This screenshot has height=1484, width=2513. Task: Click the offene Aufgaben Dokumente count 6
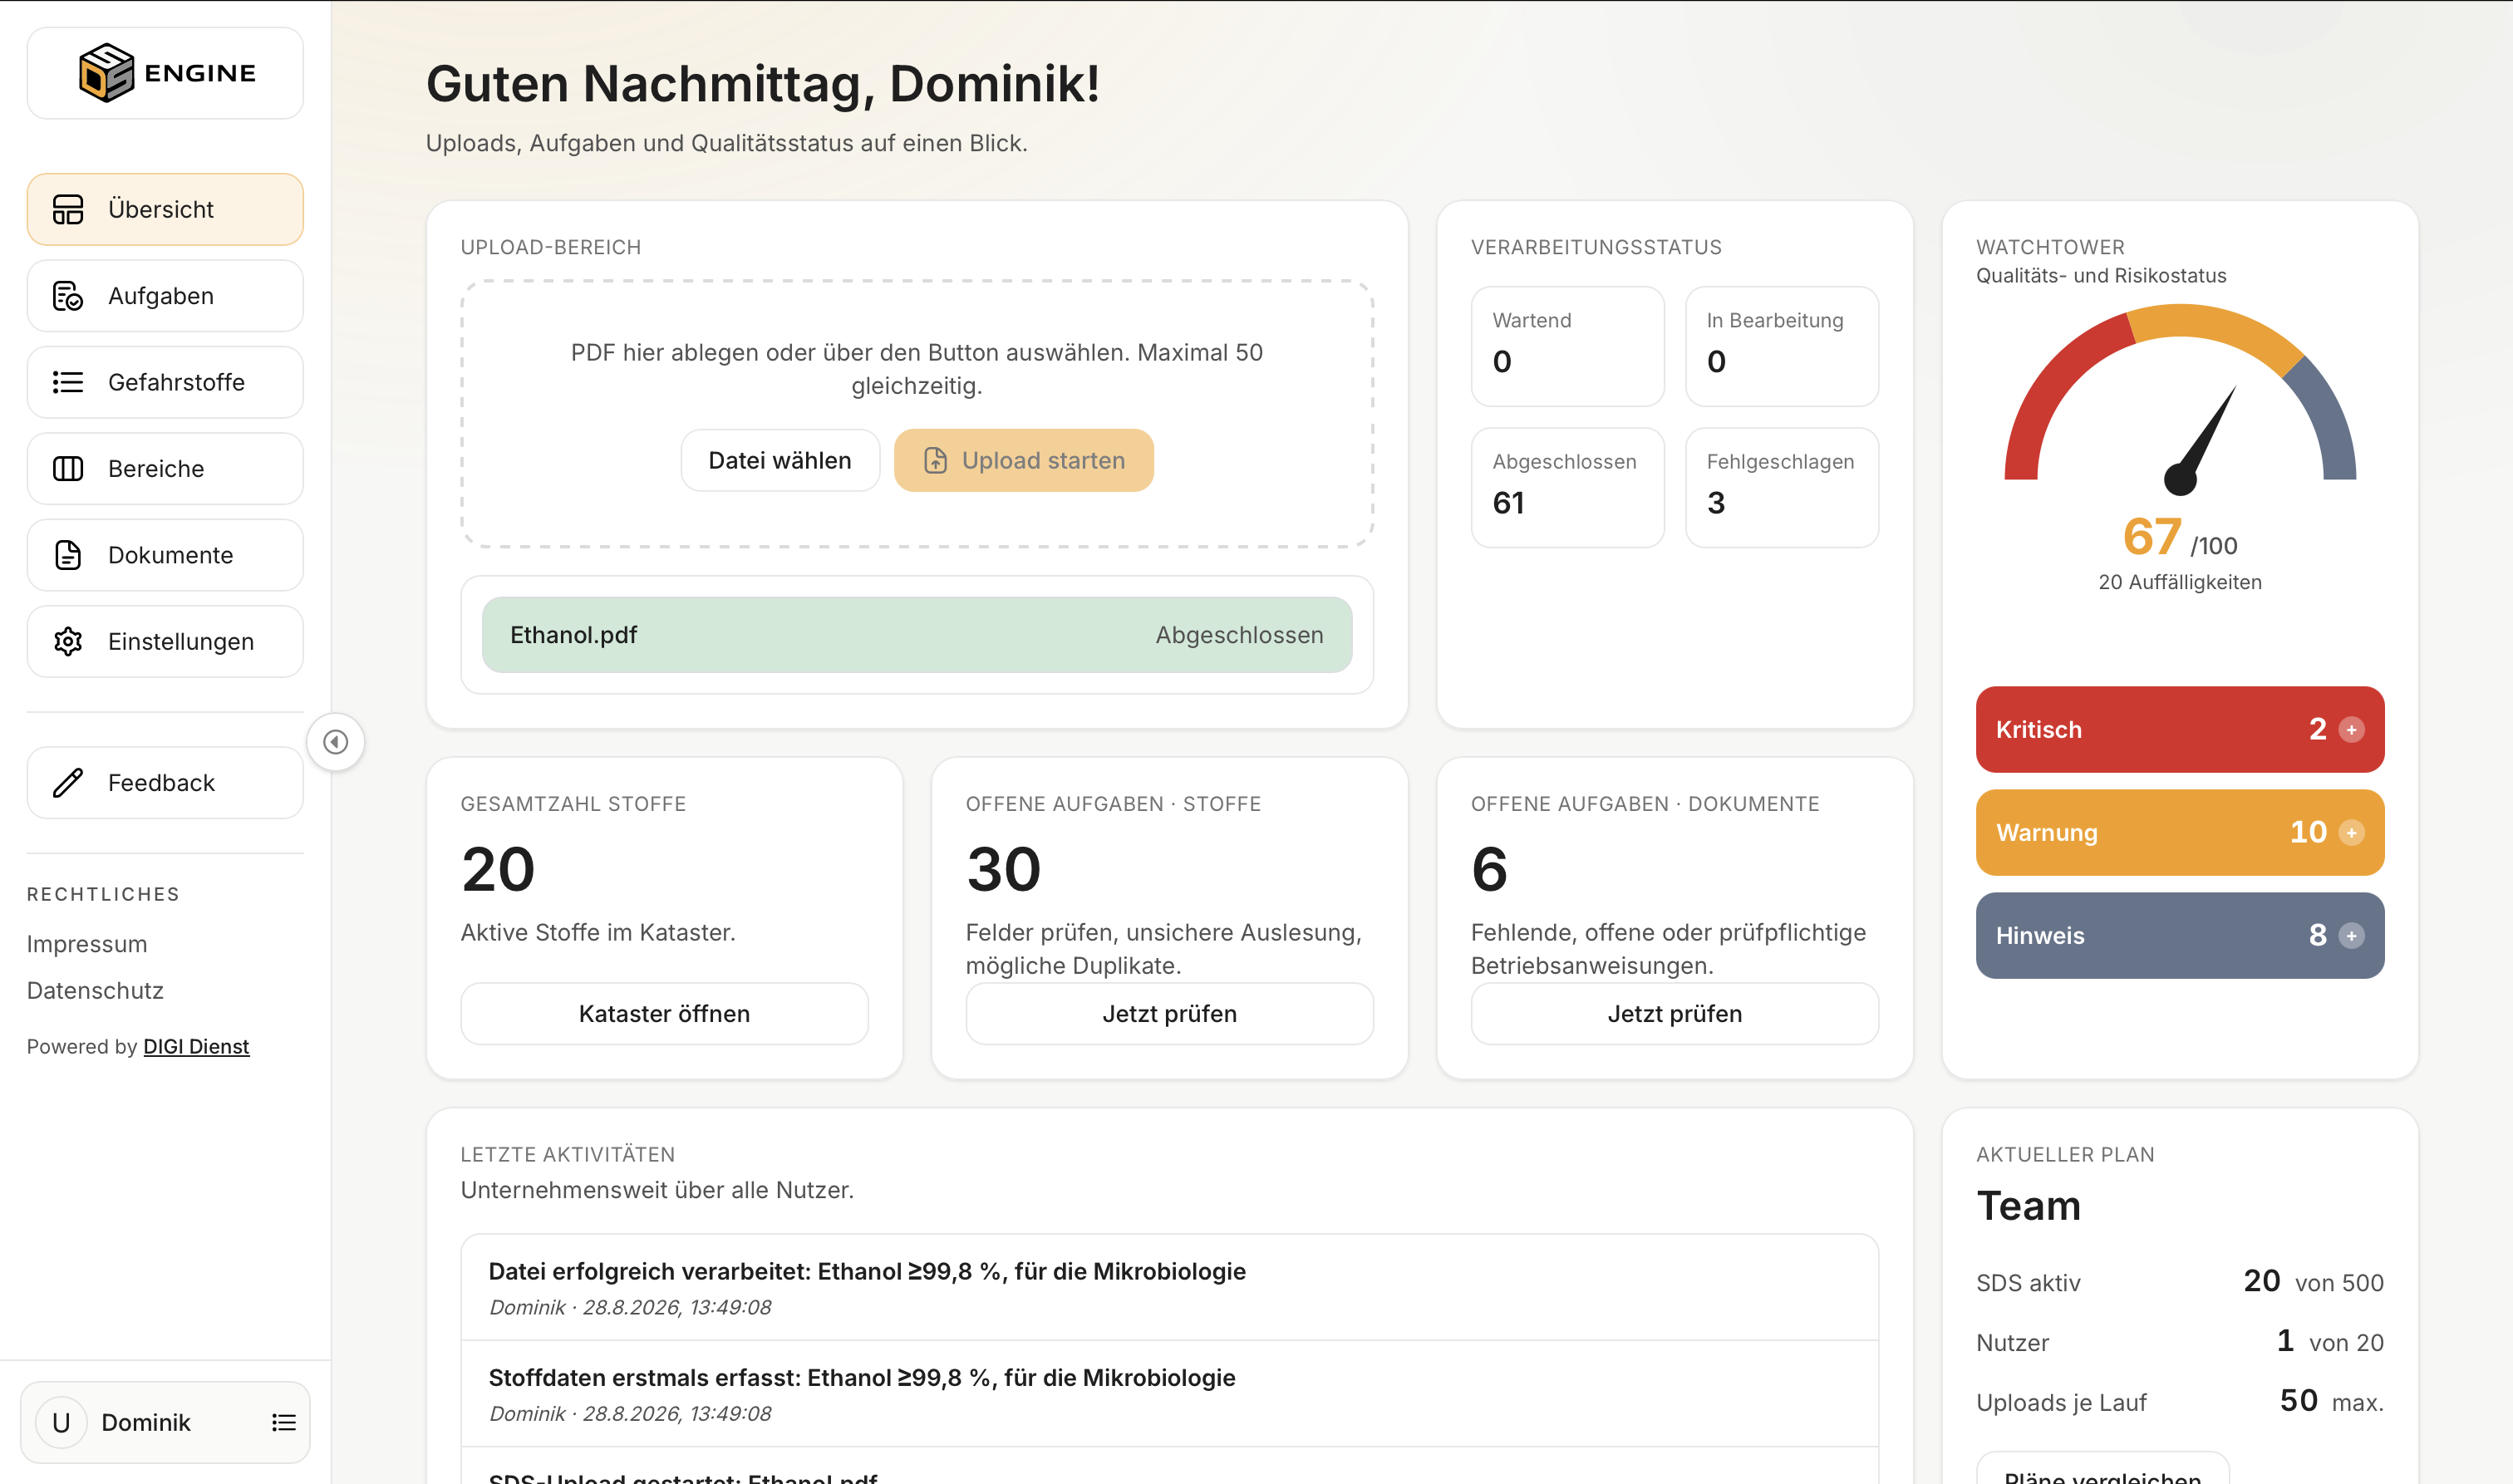(x=1489, y=869)
